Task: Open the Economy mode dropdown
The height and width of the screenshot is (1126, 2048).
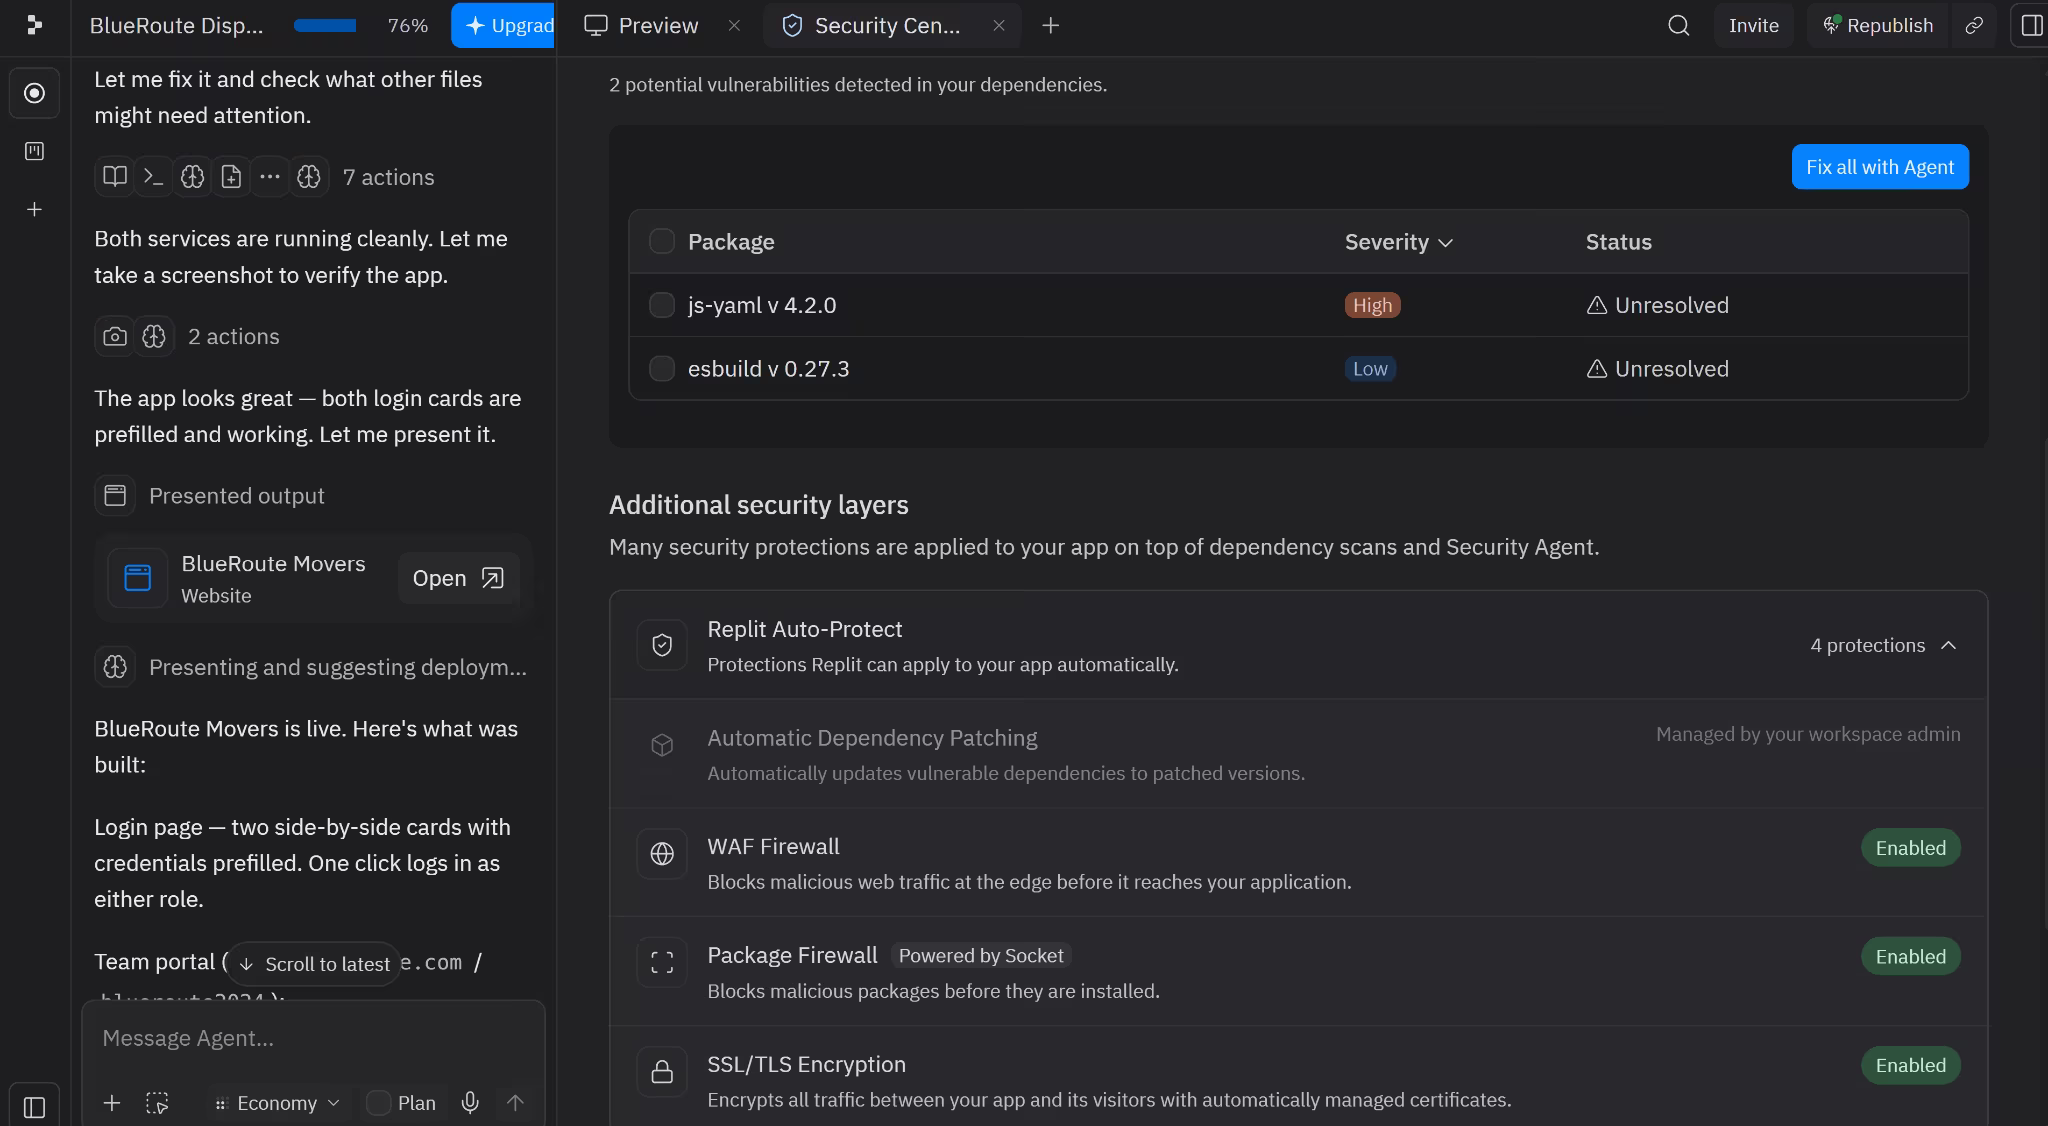Action: [277, 1103]
